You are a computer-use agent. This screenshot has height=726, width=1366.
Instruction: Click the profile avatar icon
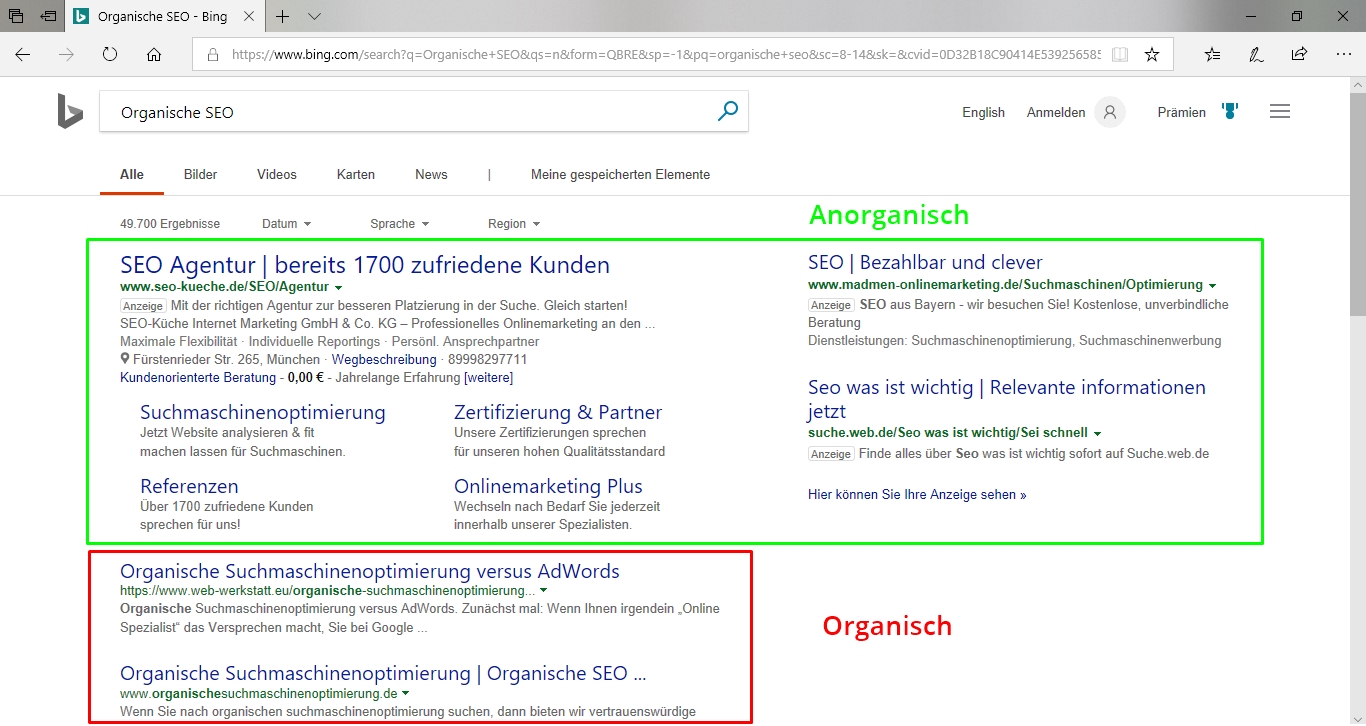[1109, 112]
